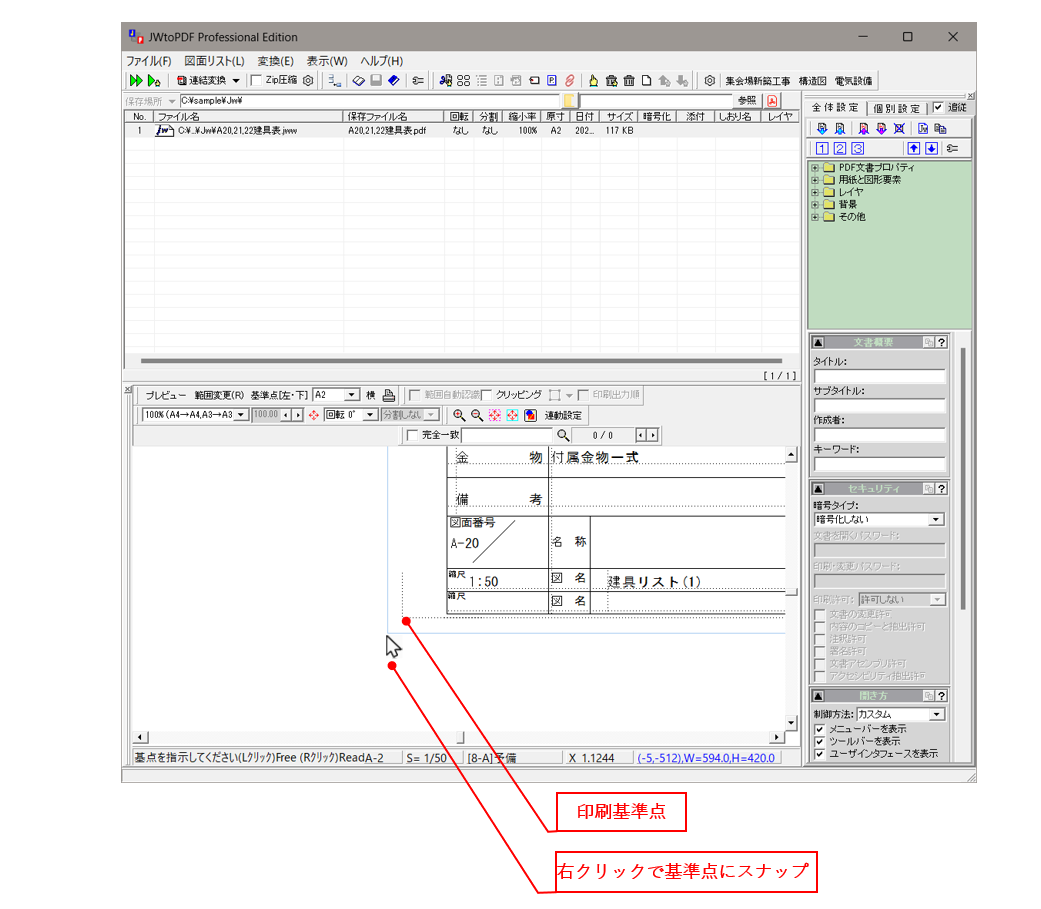
Task: Check the 完全一致 checkbox
Action: [x=412, y=435]
